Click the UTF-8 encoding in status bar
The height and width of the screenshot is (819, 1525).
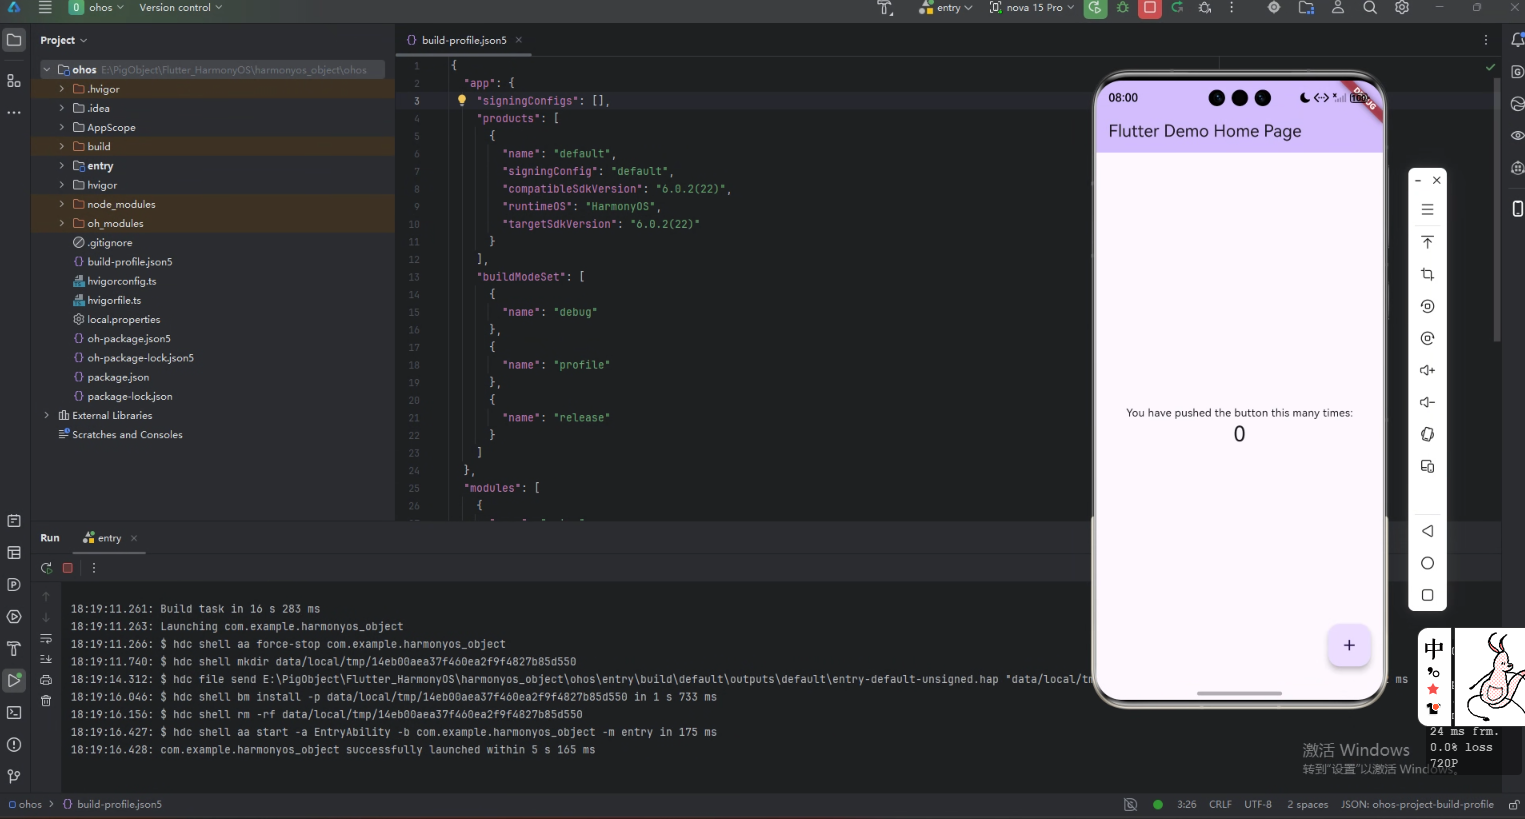(x=1258, y=804)
